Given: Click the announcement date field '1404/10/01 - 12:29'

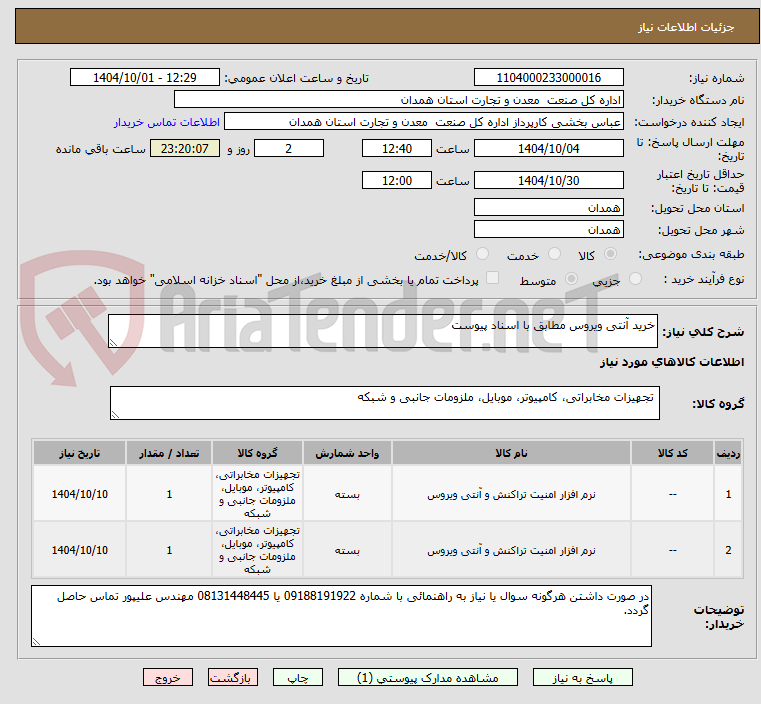Looking at the screenshot, I should [145, 77].
